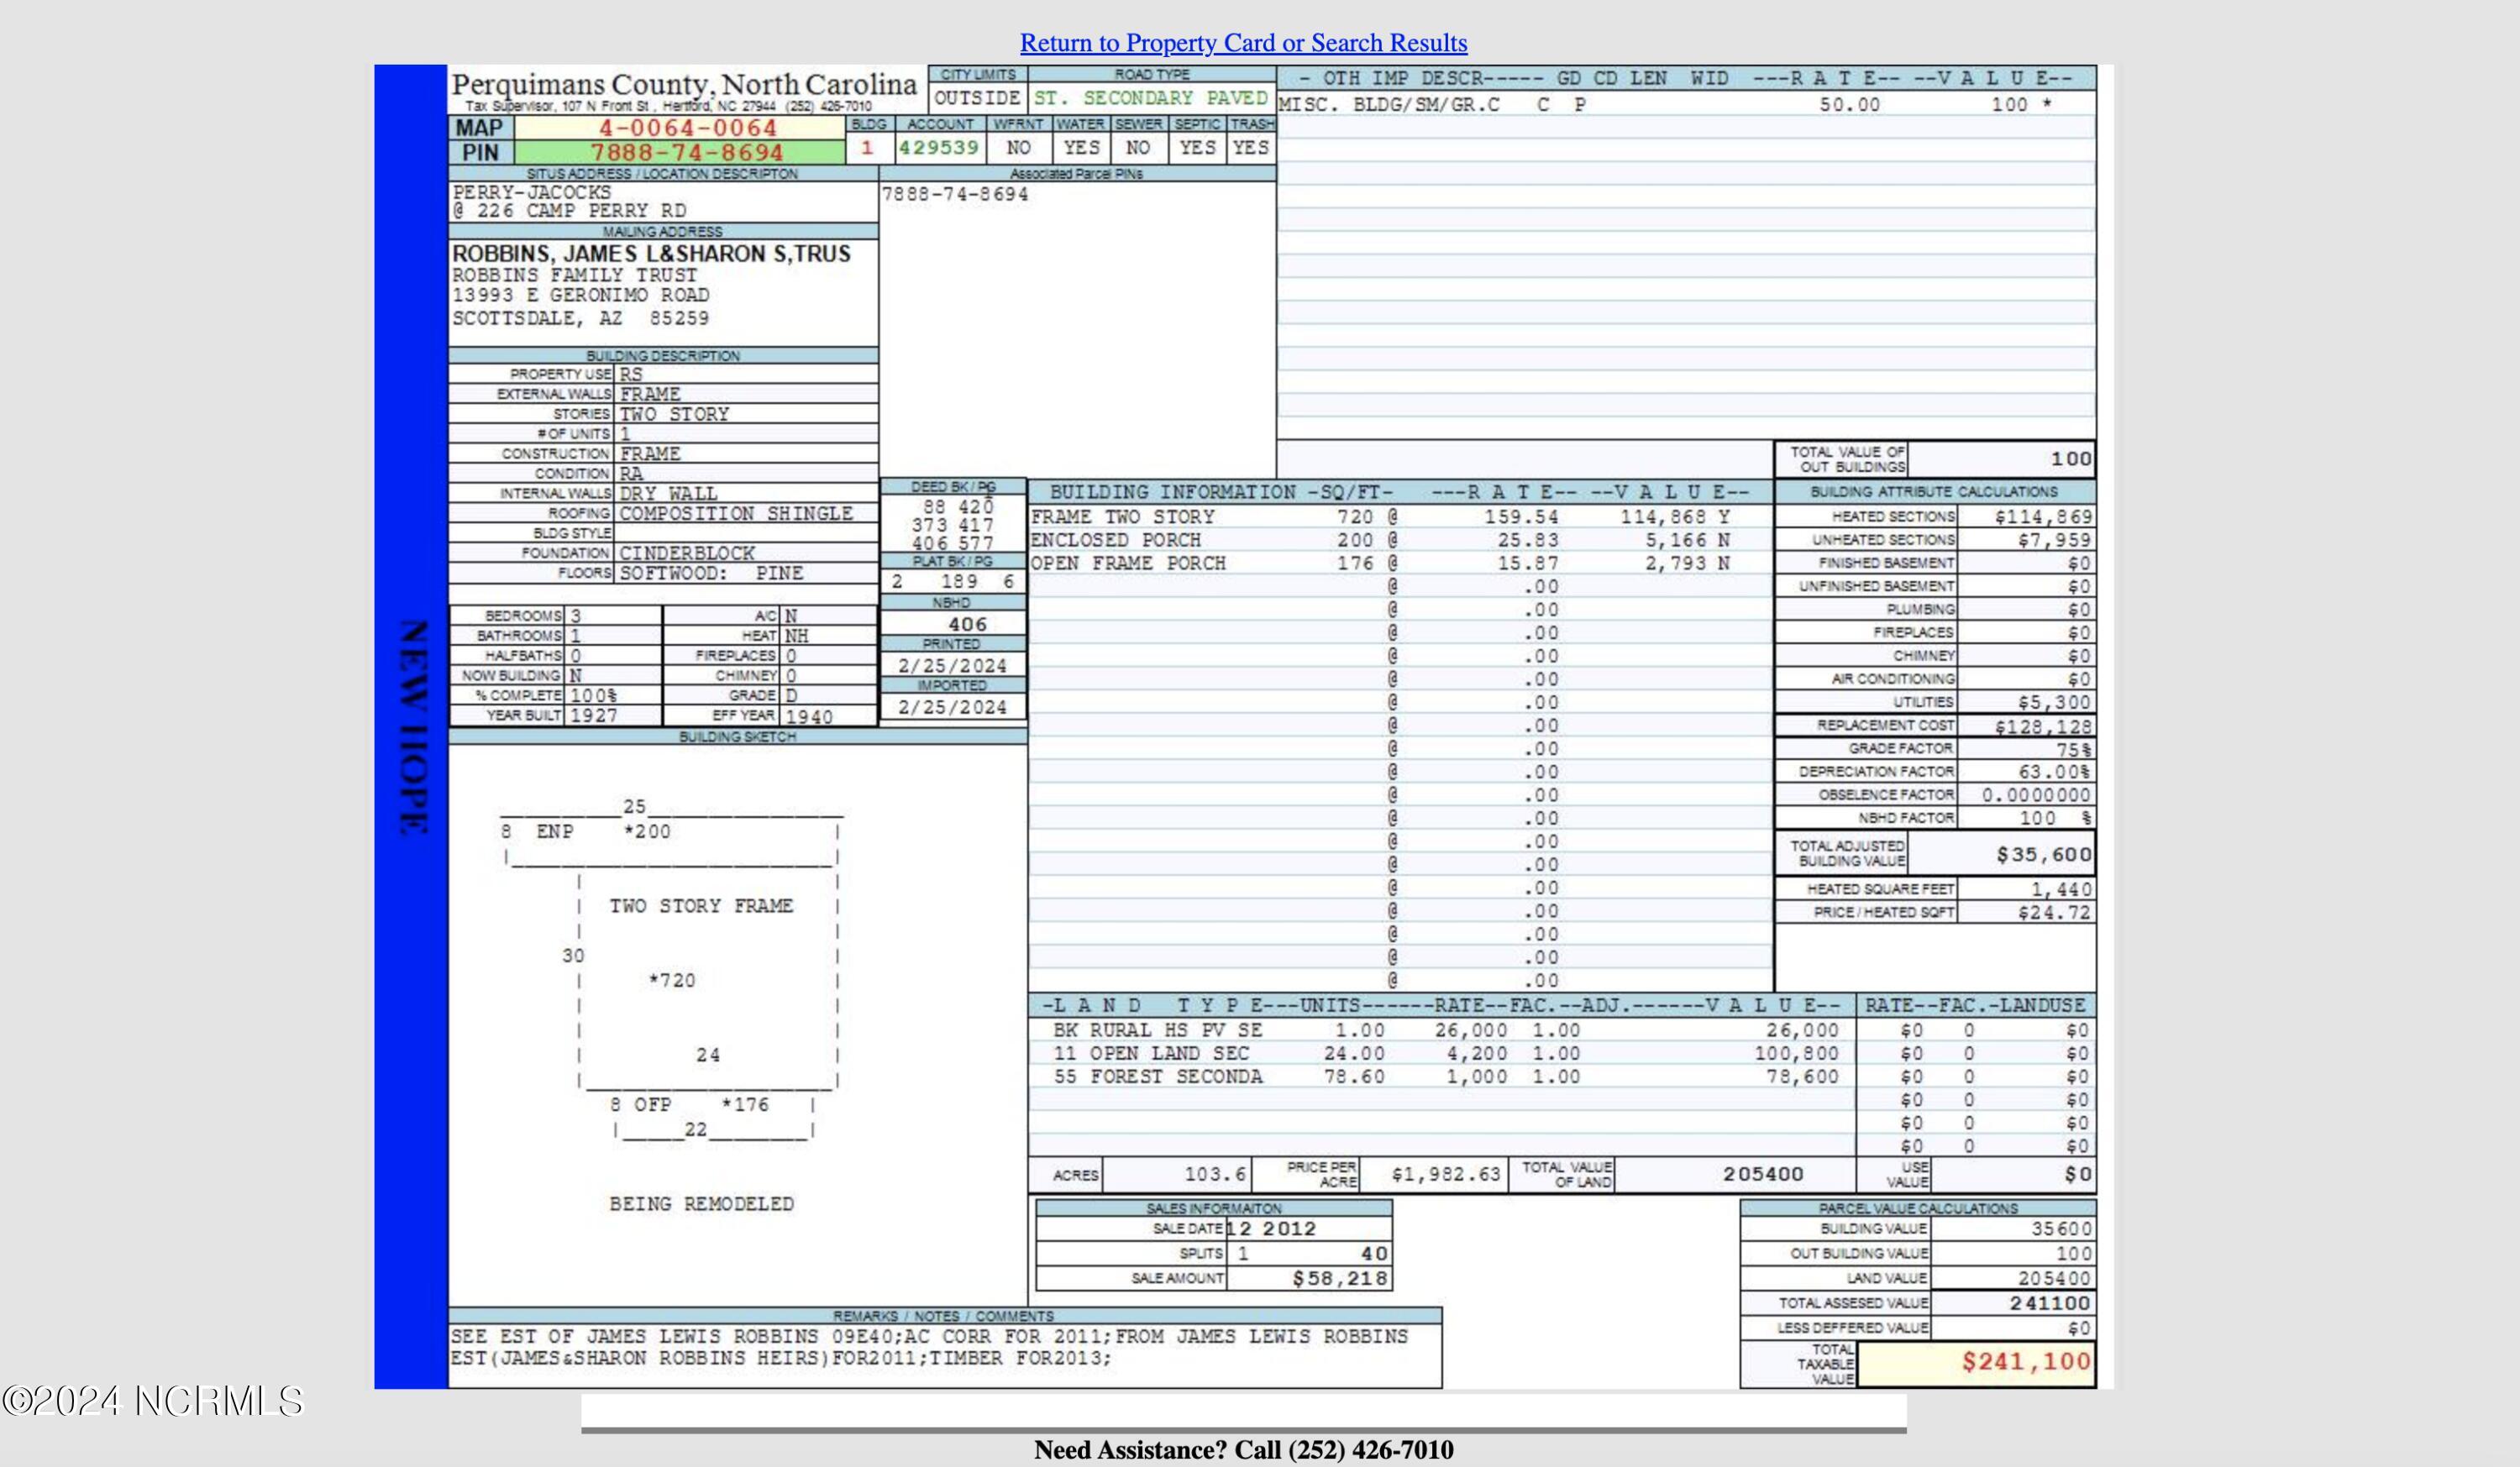Click deed book page 373 417
Screen dimensions: 2520x1467
coord(953,526)
